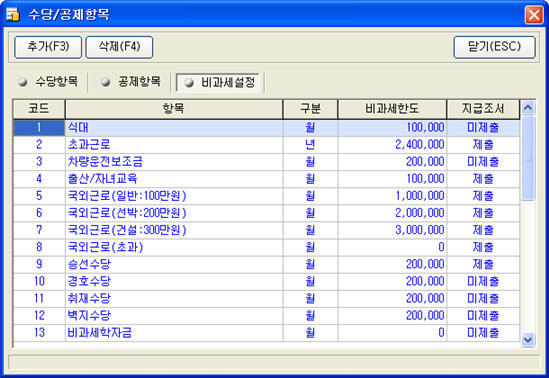Select the 벽지수당 item

(174, 316)
